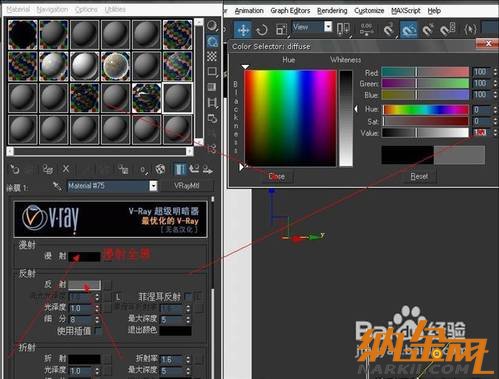This screenshot has height=379, width=499.
Task: Select the Scale tool in main toolbar
Action: [281, 30]
